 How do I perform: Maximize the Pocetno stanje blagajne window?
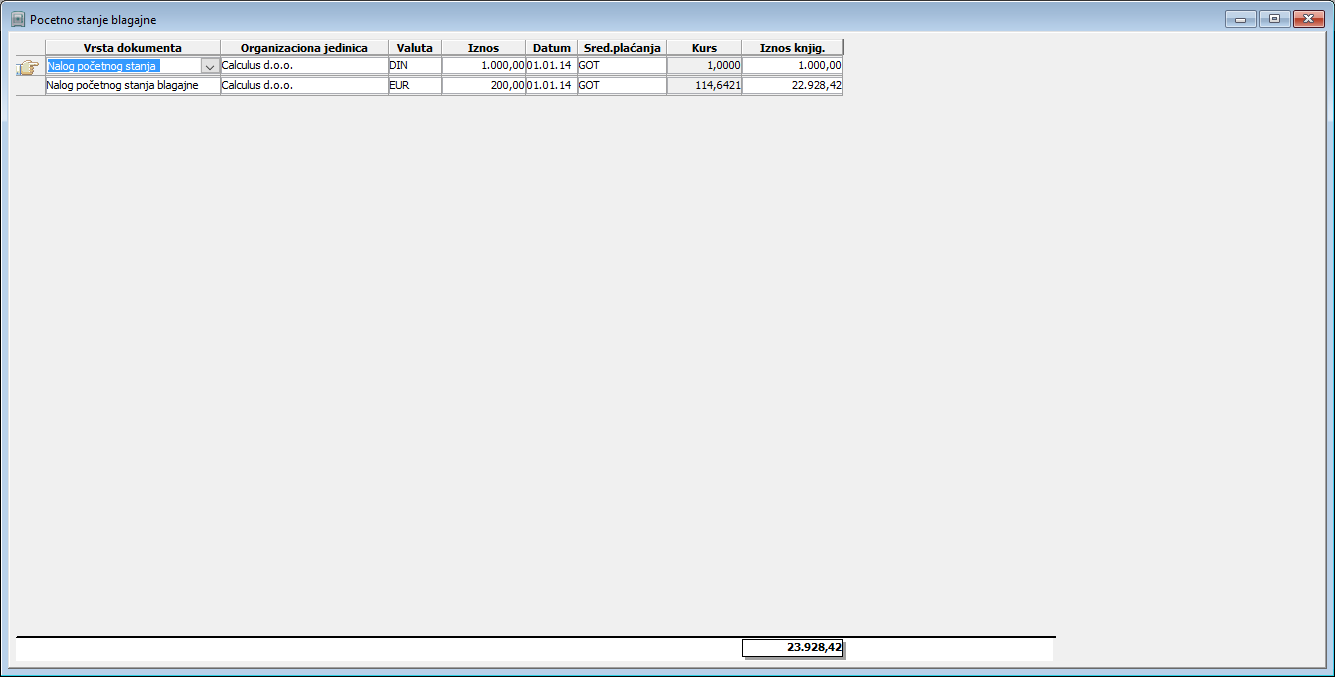tap(1274, 19)
